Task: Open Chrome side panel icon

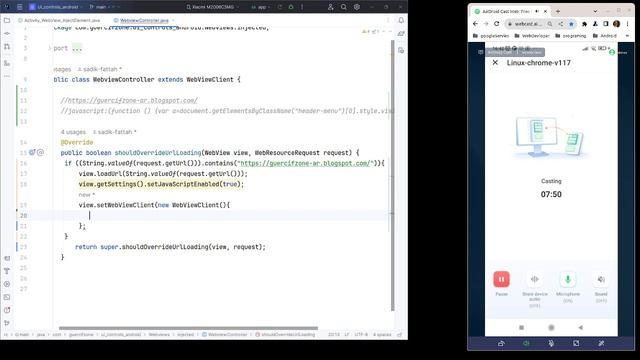Action: click(606, 24)
